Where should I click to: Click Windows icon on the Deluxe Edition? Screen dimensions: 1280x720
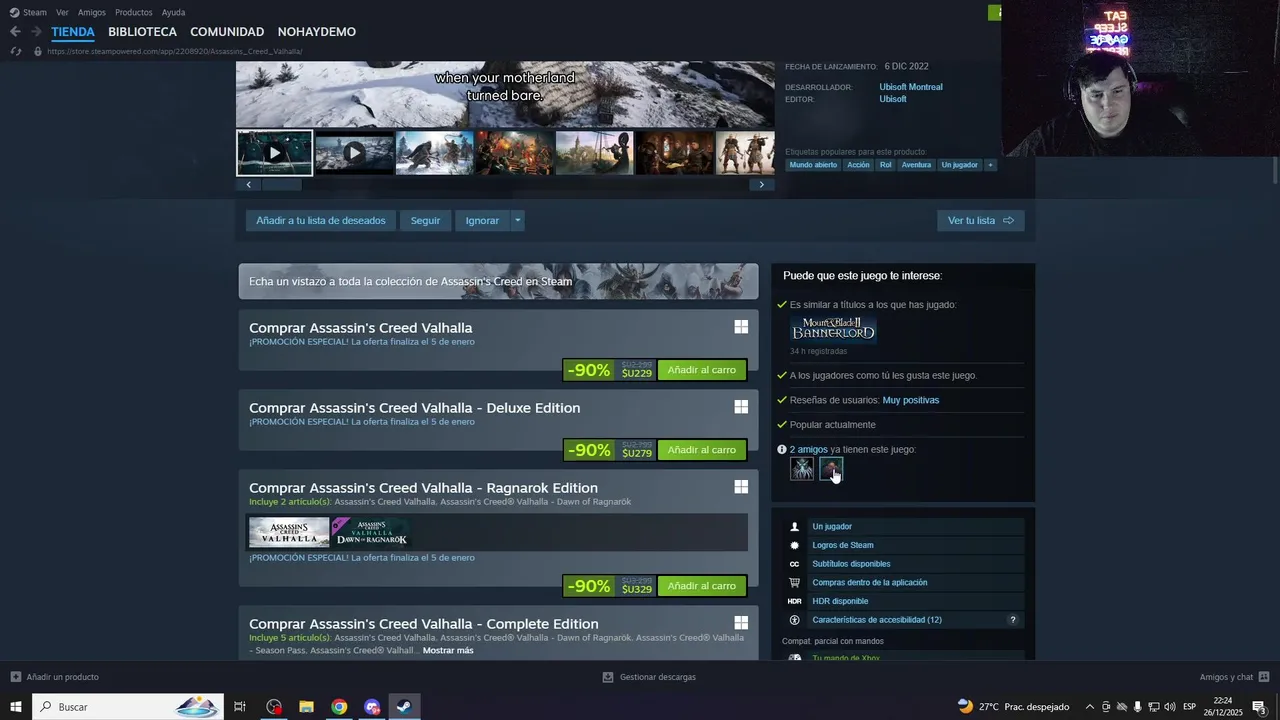741,407
